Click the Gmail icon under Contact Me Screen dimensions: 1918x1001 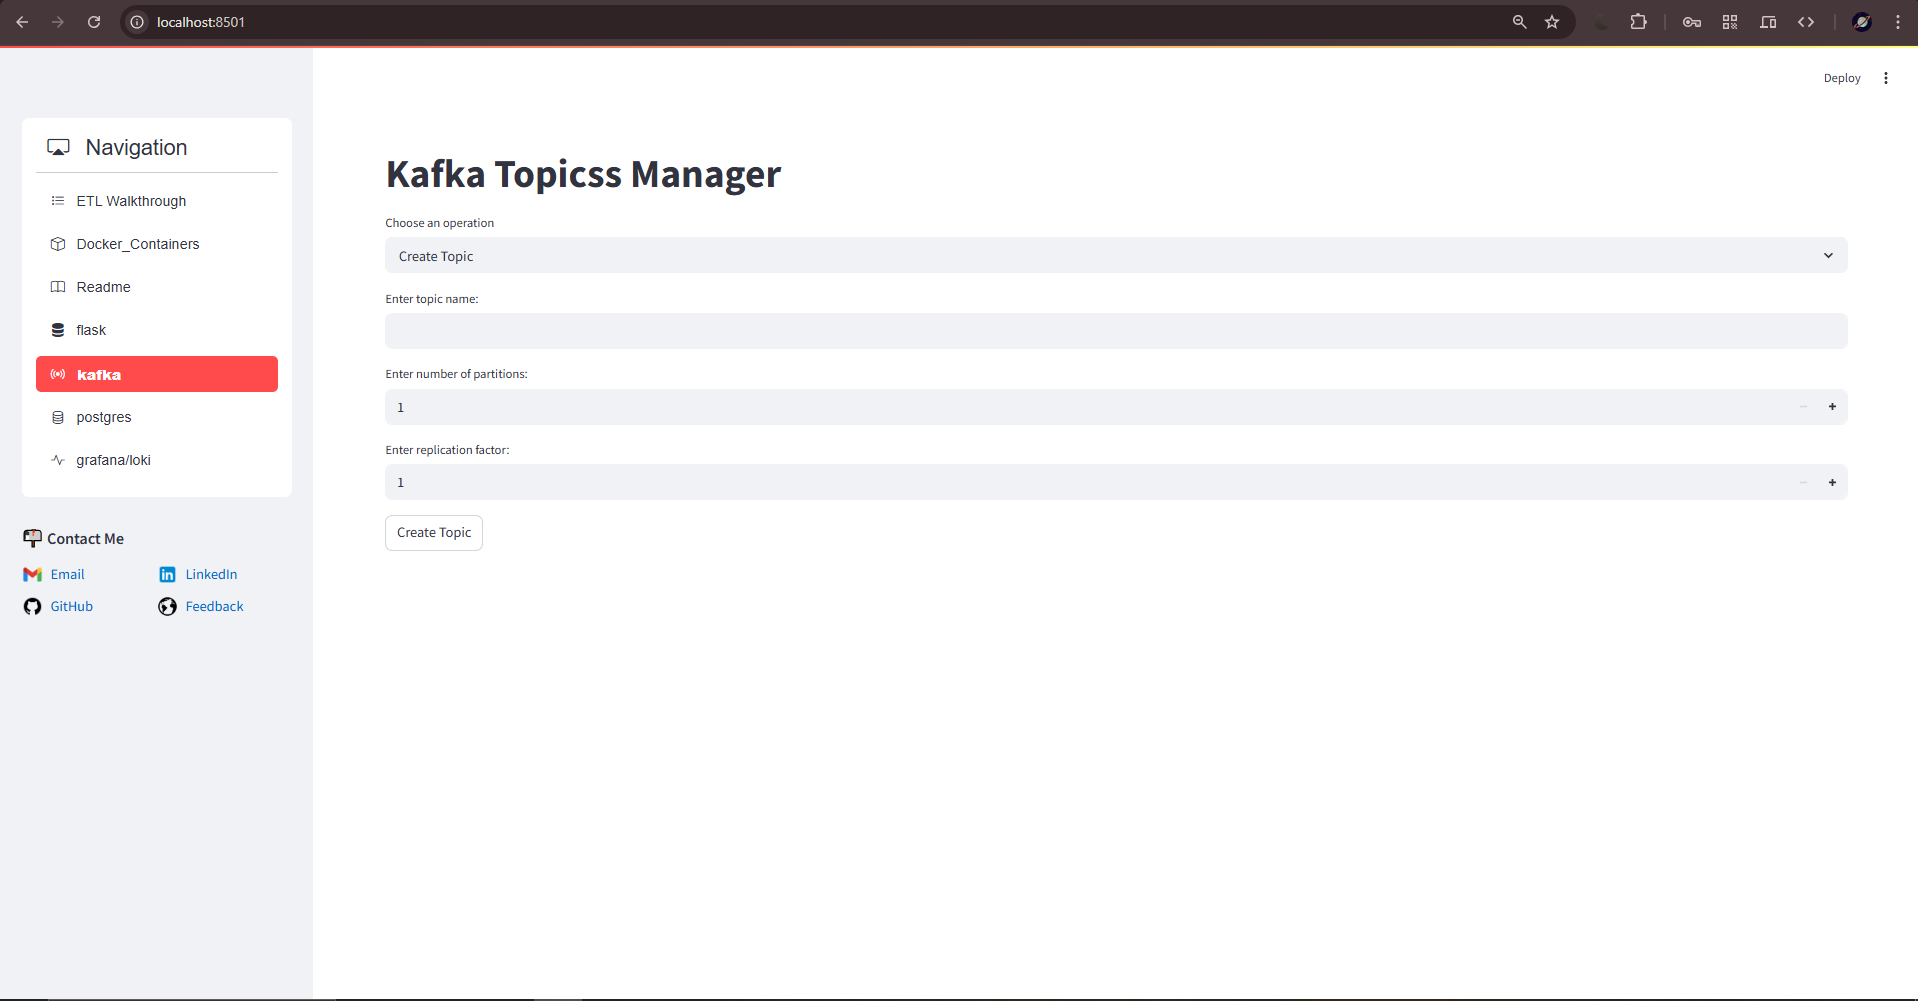(x=32, y=574)
